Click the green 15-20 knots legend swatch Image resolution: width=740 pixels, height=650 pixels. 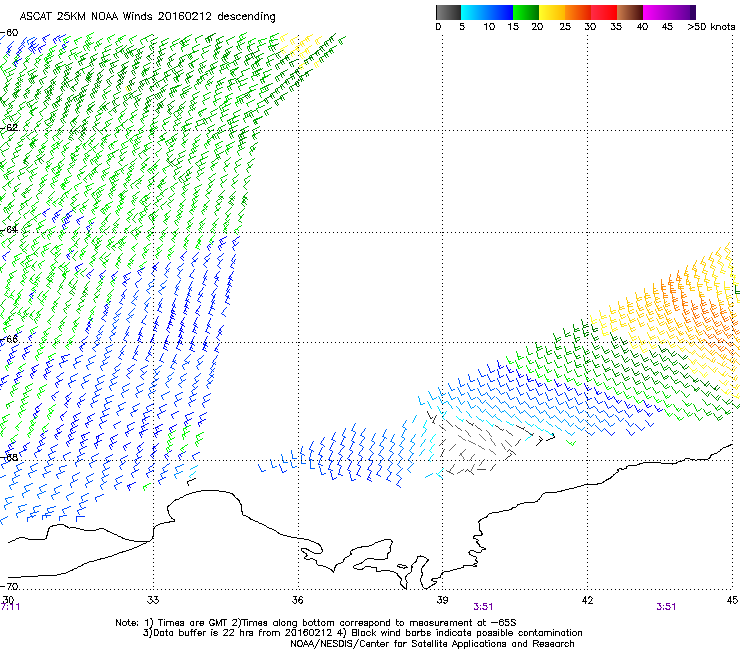click(526, 12)
